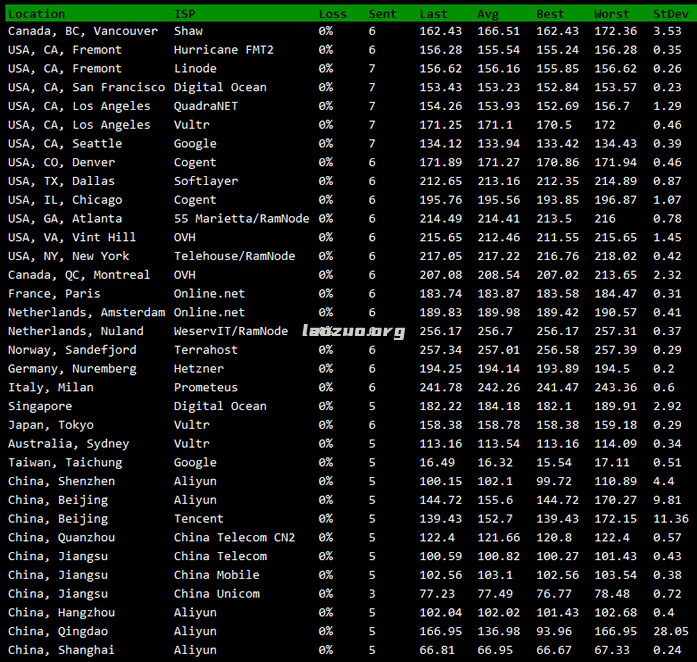Select China, Shanghai location
This screenshot has height=662, width=697.
(x=61, y=650)
